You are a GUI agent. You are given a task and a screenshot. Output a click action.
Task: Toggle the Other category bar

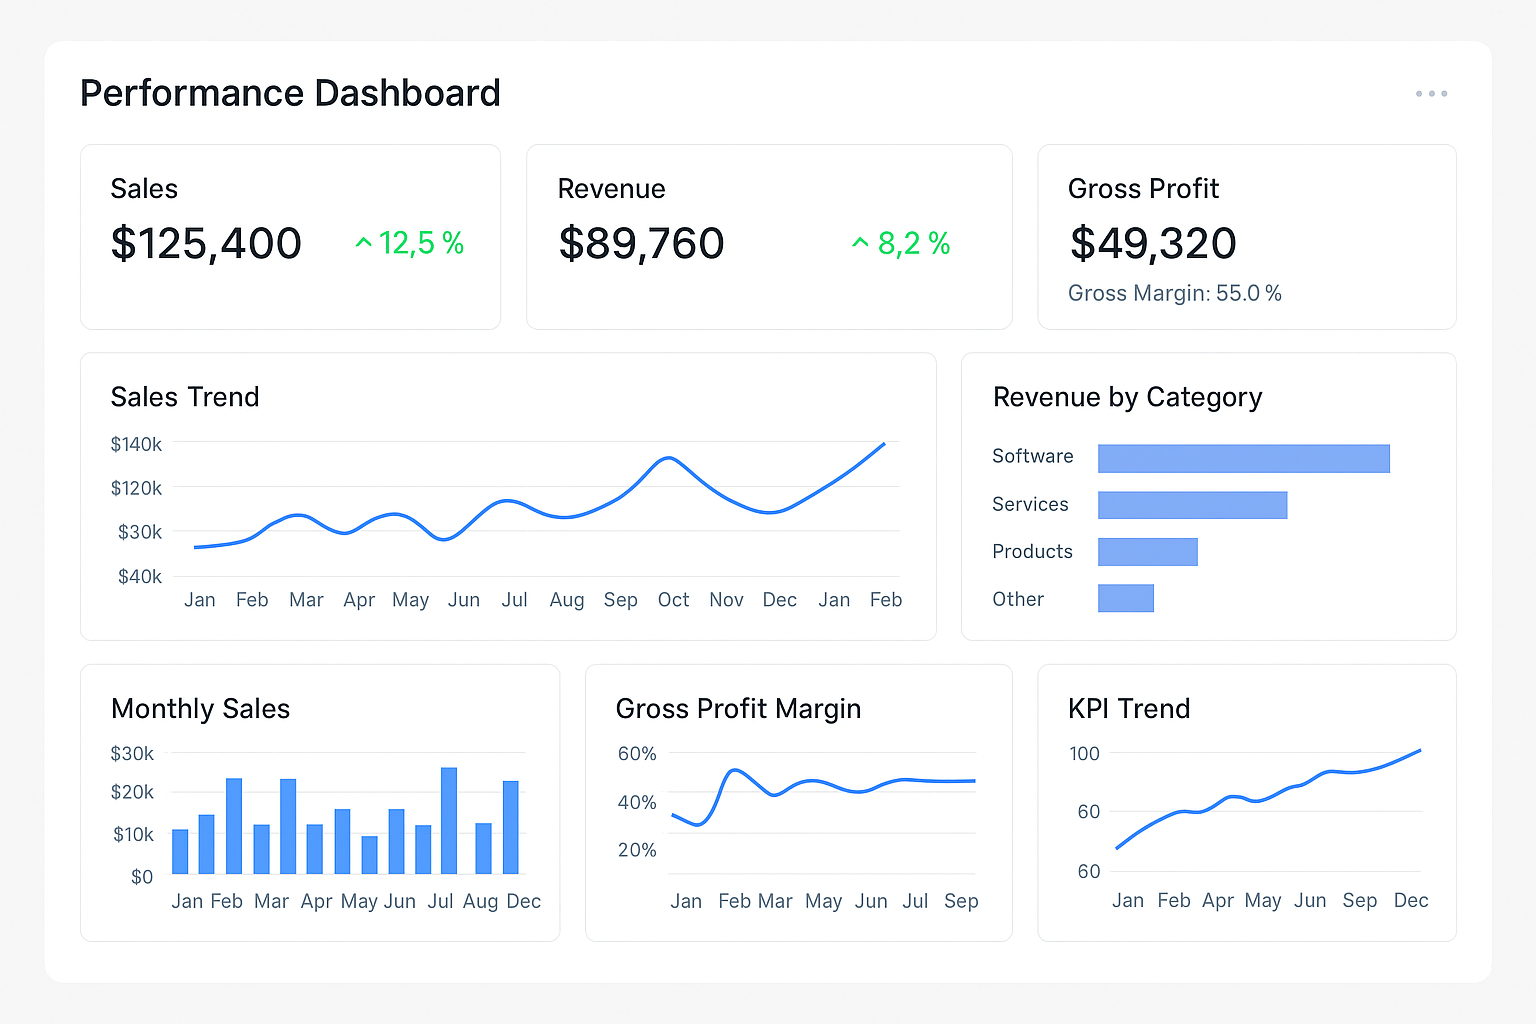1125,597
